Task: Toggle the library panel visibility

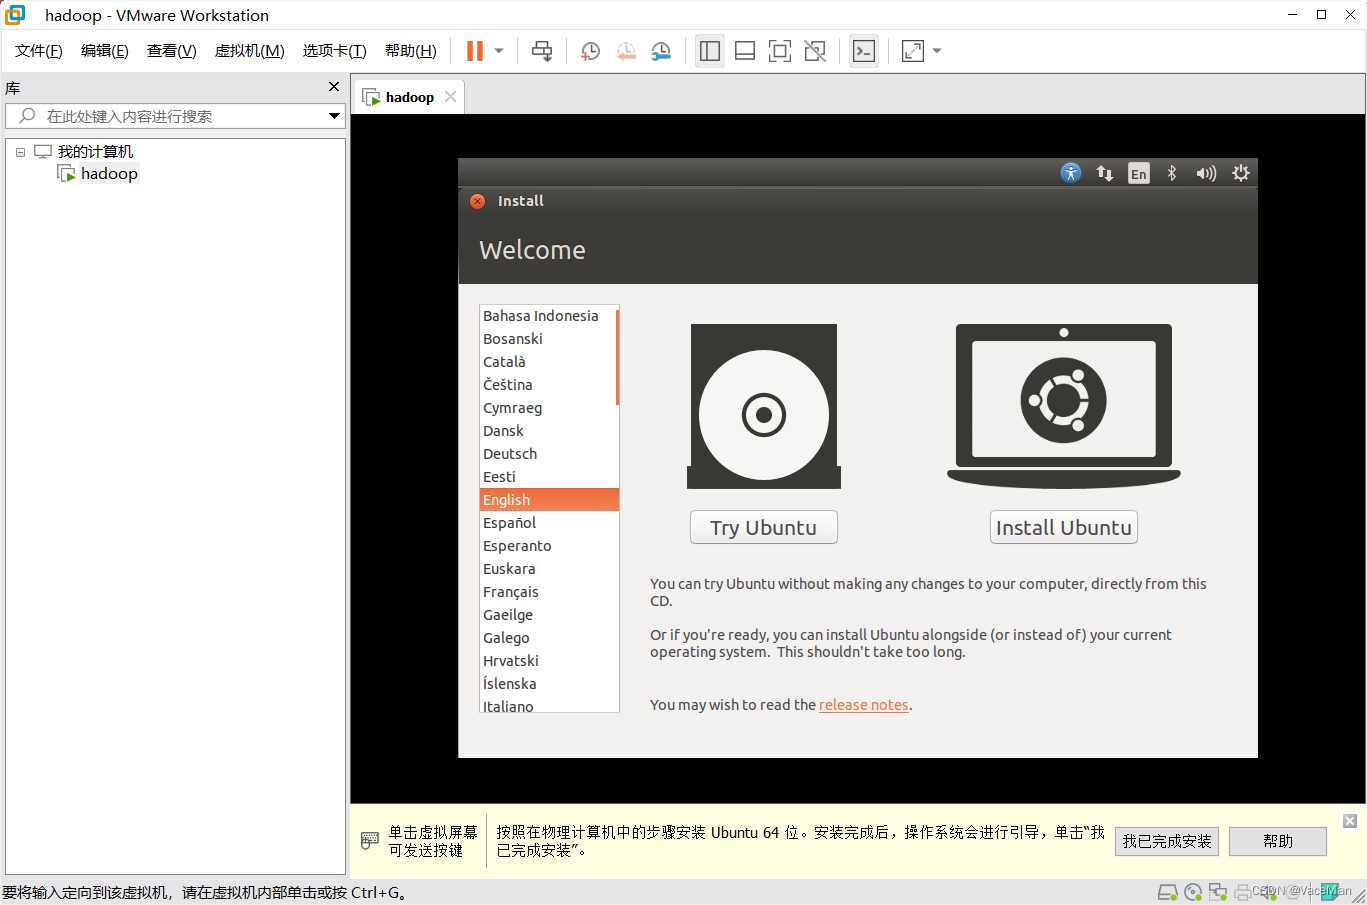Action: point(710,51)
